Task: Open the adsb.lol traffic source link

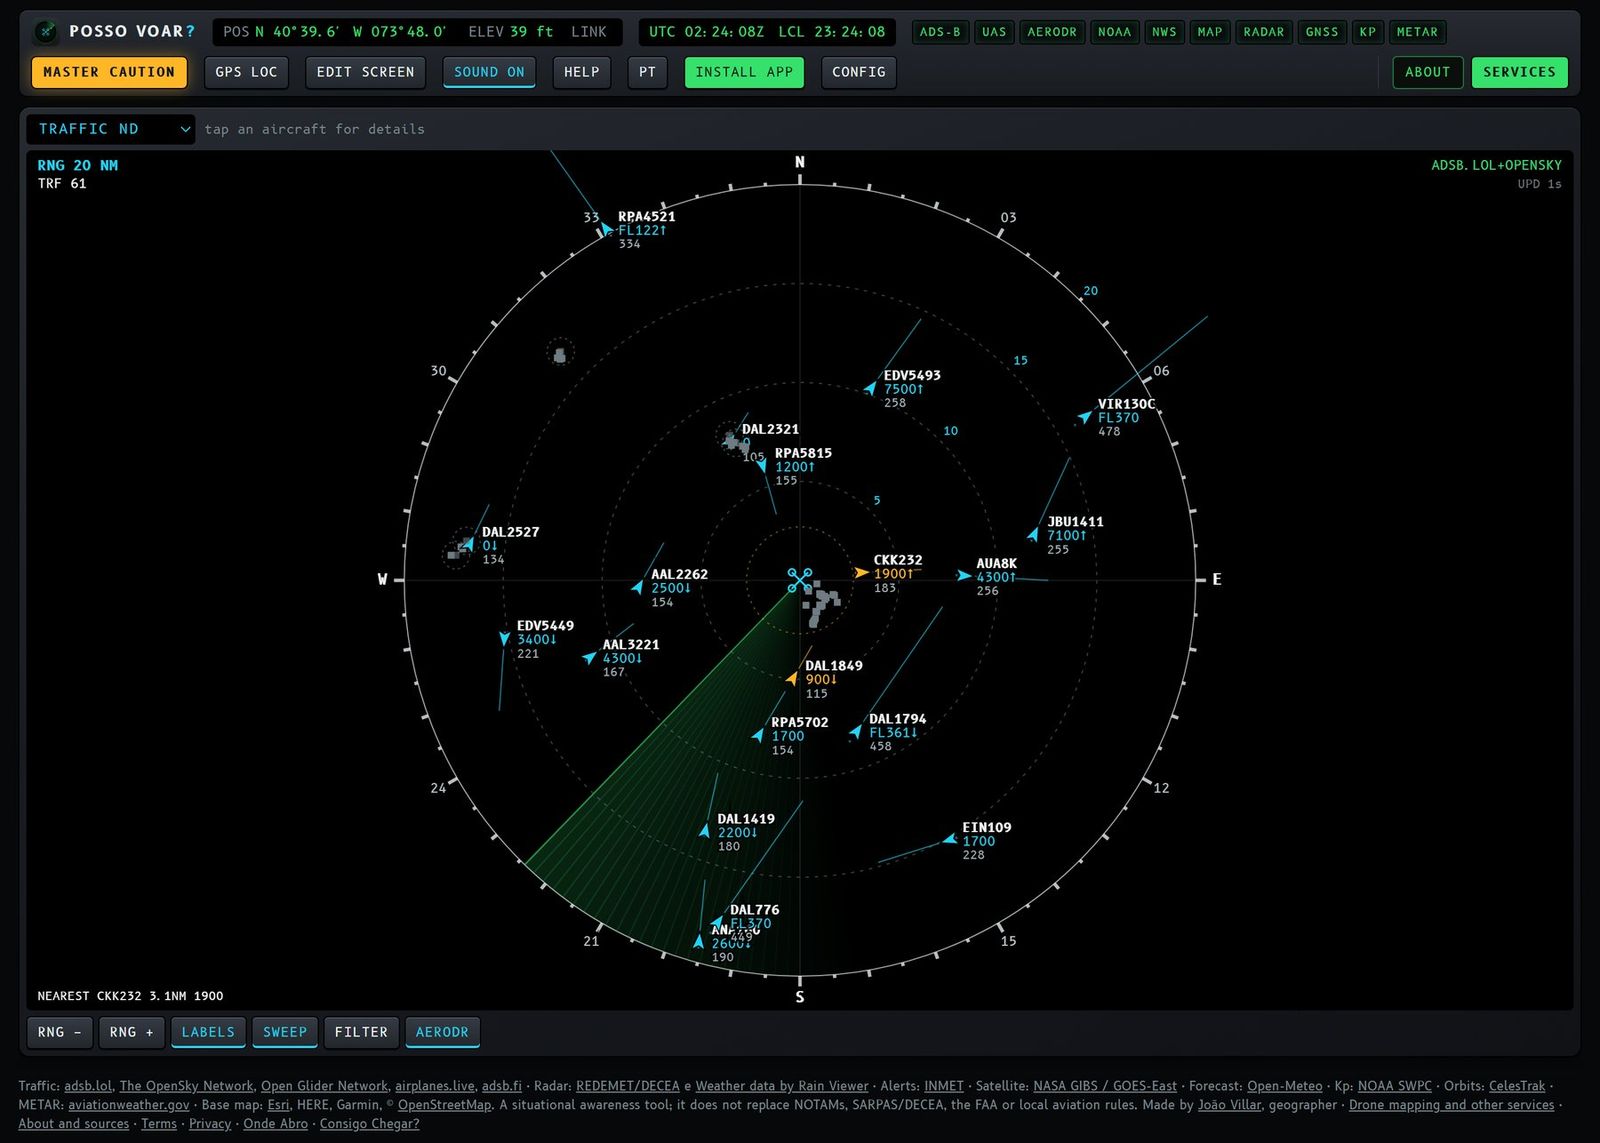Action: point(88,1086)
